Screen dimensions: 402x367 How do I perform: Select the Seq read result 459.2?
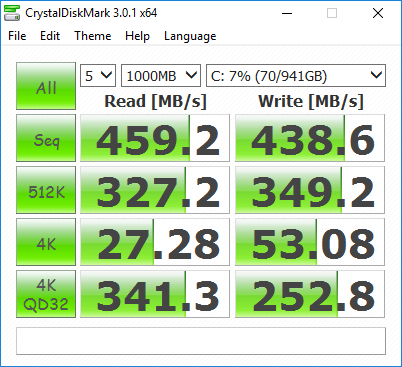click(x=155, y=138)
